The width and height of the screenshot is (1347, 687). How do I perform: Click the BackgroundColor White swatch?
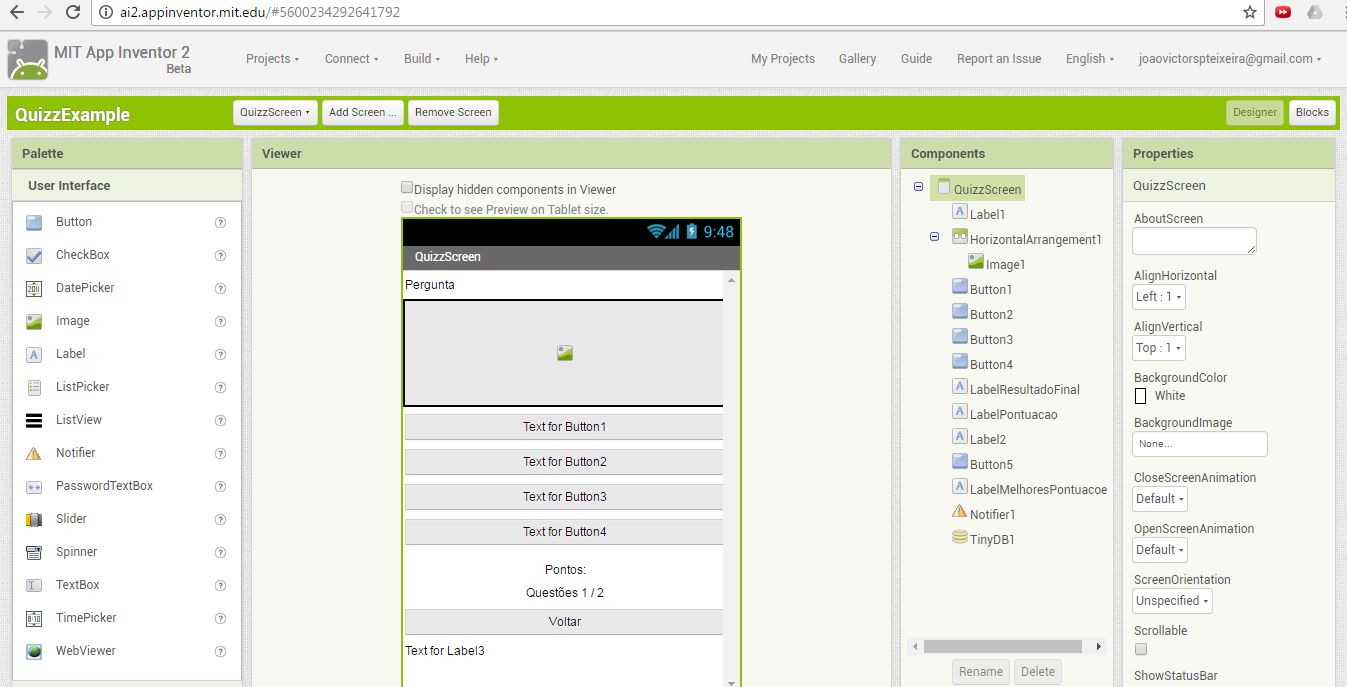(x=1140, y=396)
